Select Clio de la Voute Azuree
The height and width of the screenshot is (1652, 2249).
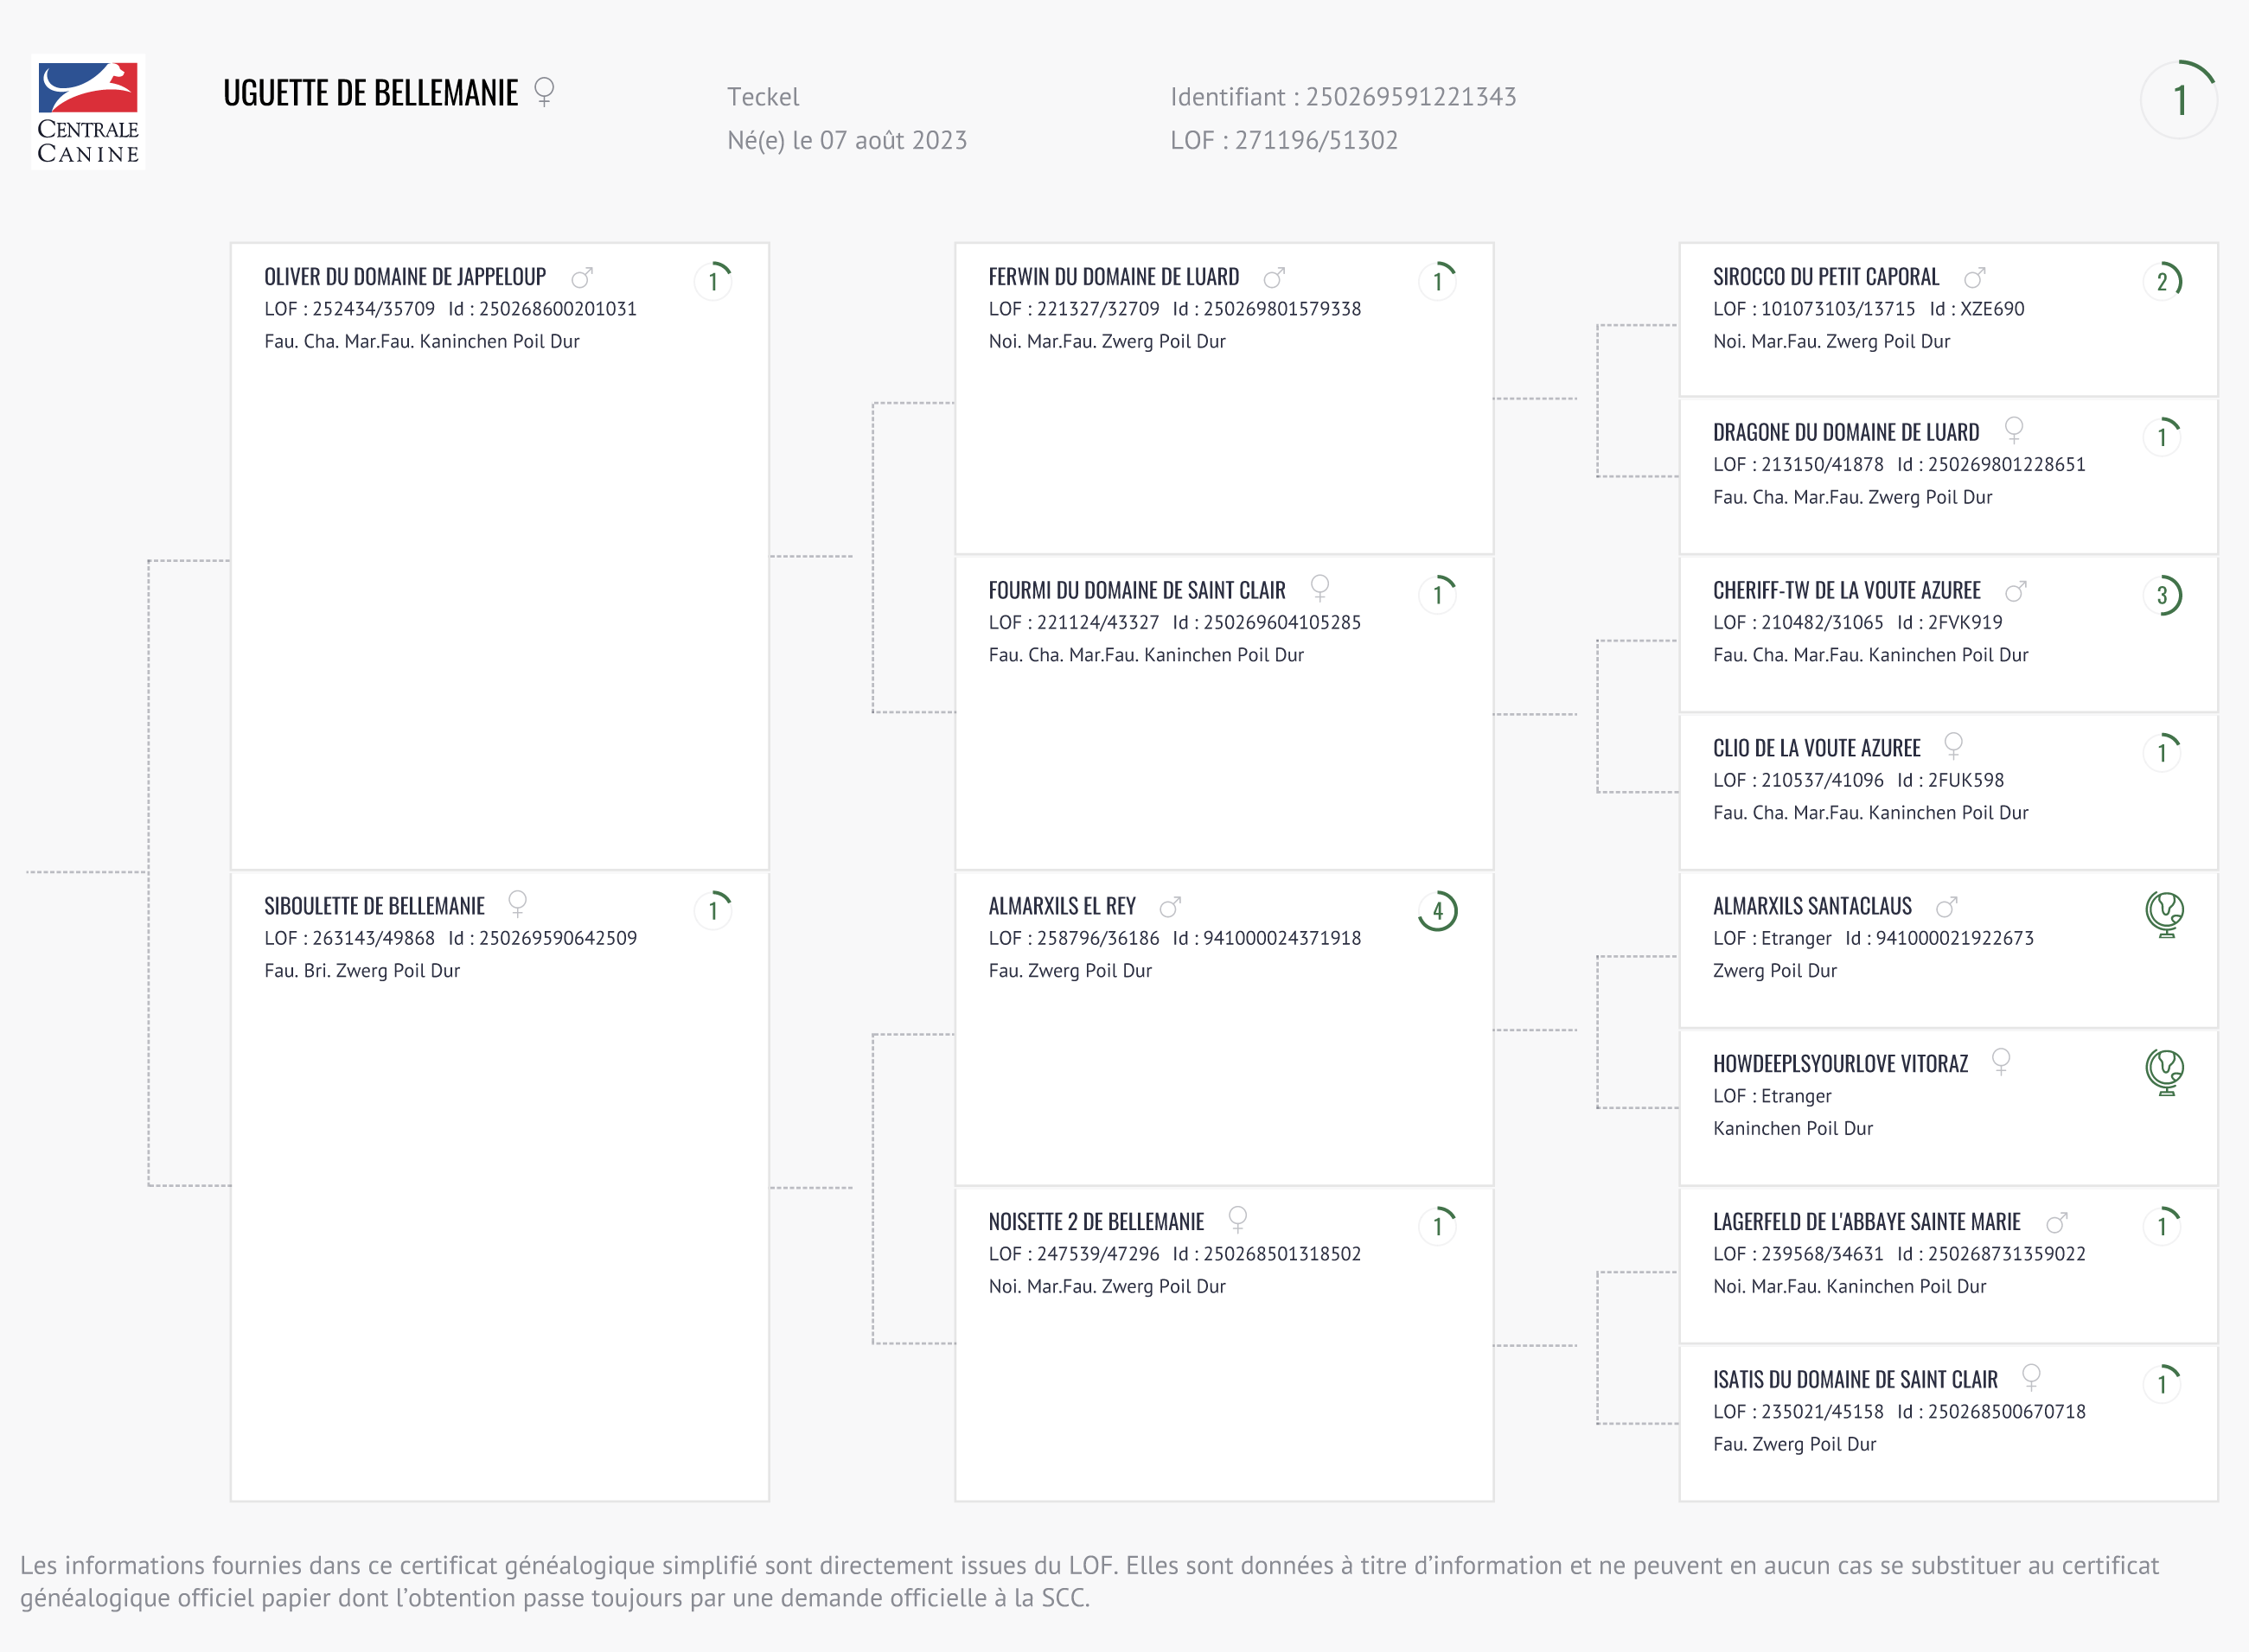(x=1816, y=748)
